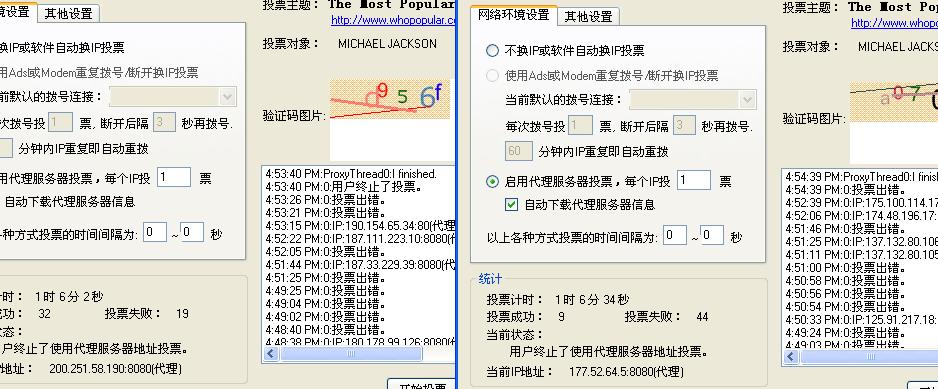Click left arrow of right window log scrollbar
Viewport: 938px width, 389px height.
[791, 357]
